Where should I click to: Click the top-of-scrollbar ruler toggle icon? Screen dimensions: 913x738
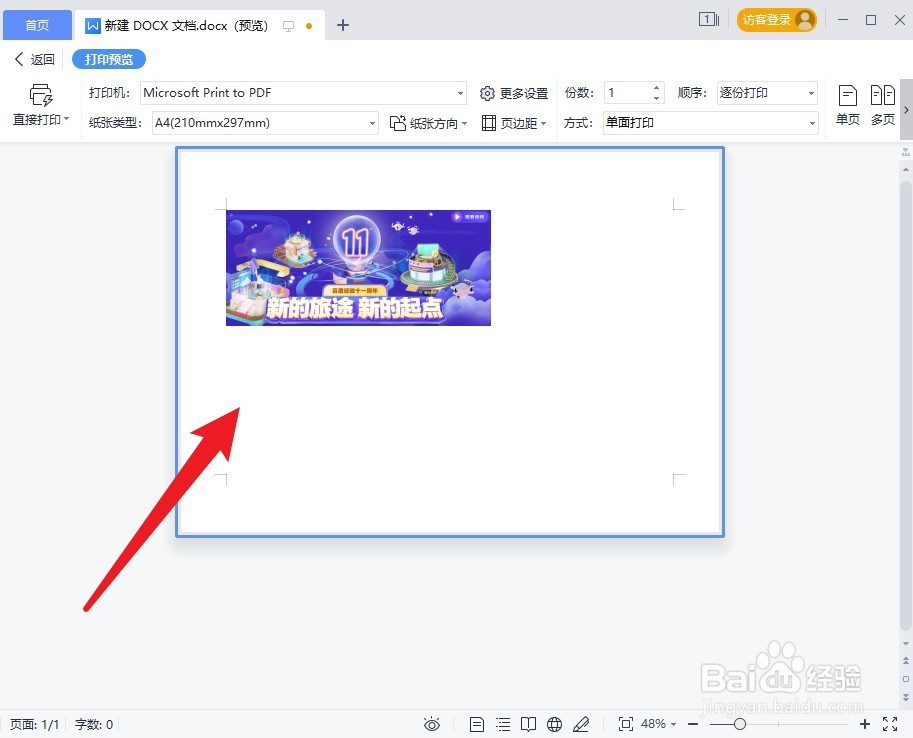pos(905,153)
